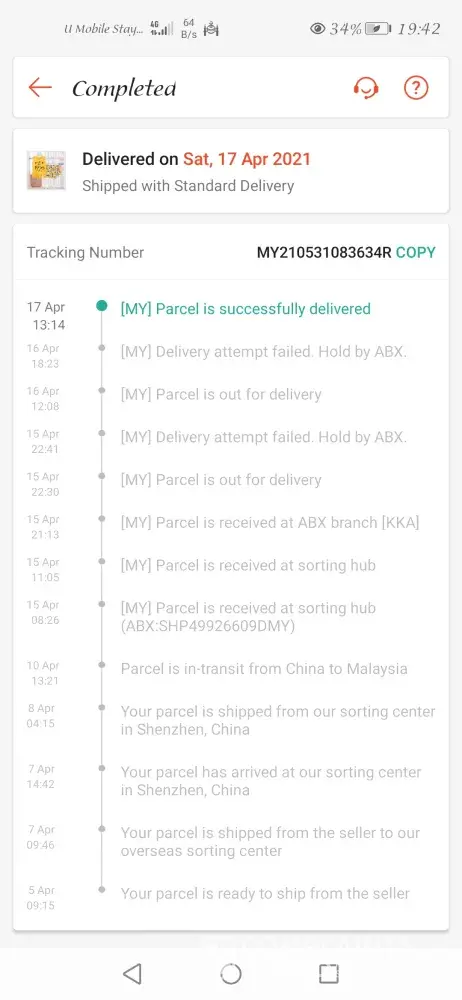Open recent apps square button

pyautogui.click(x=329, y=973)
